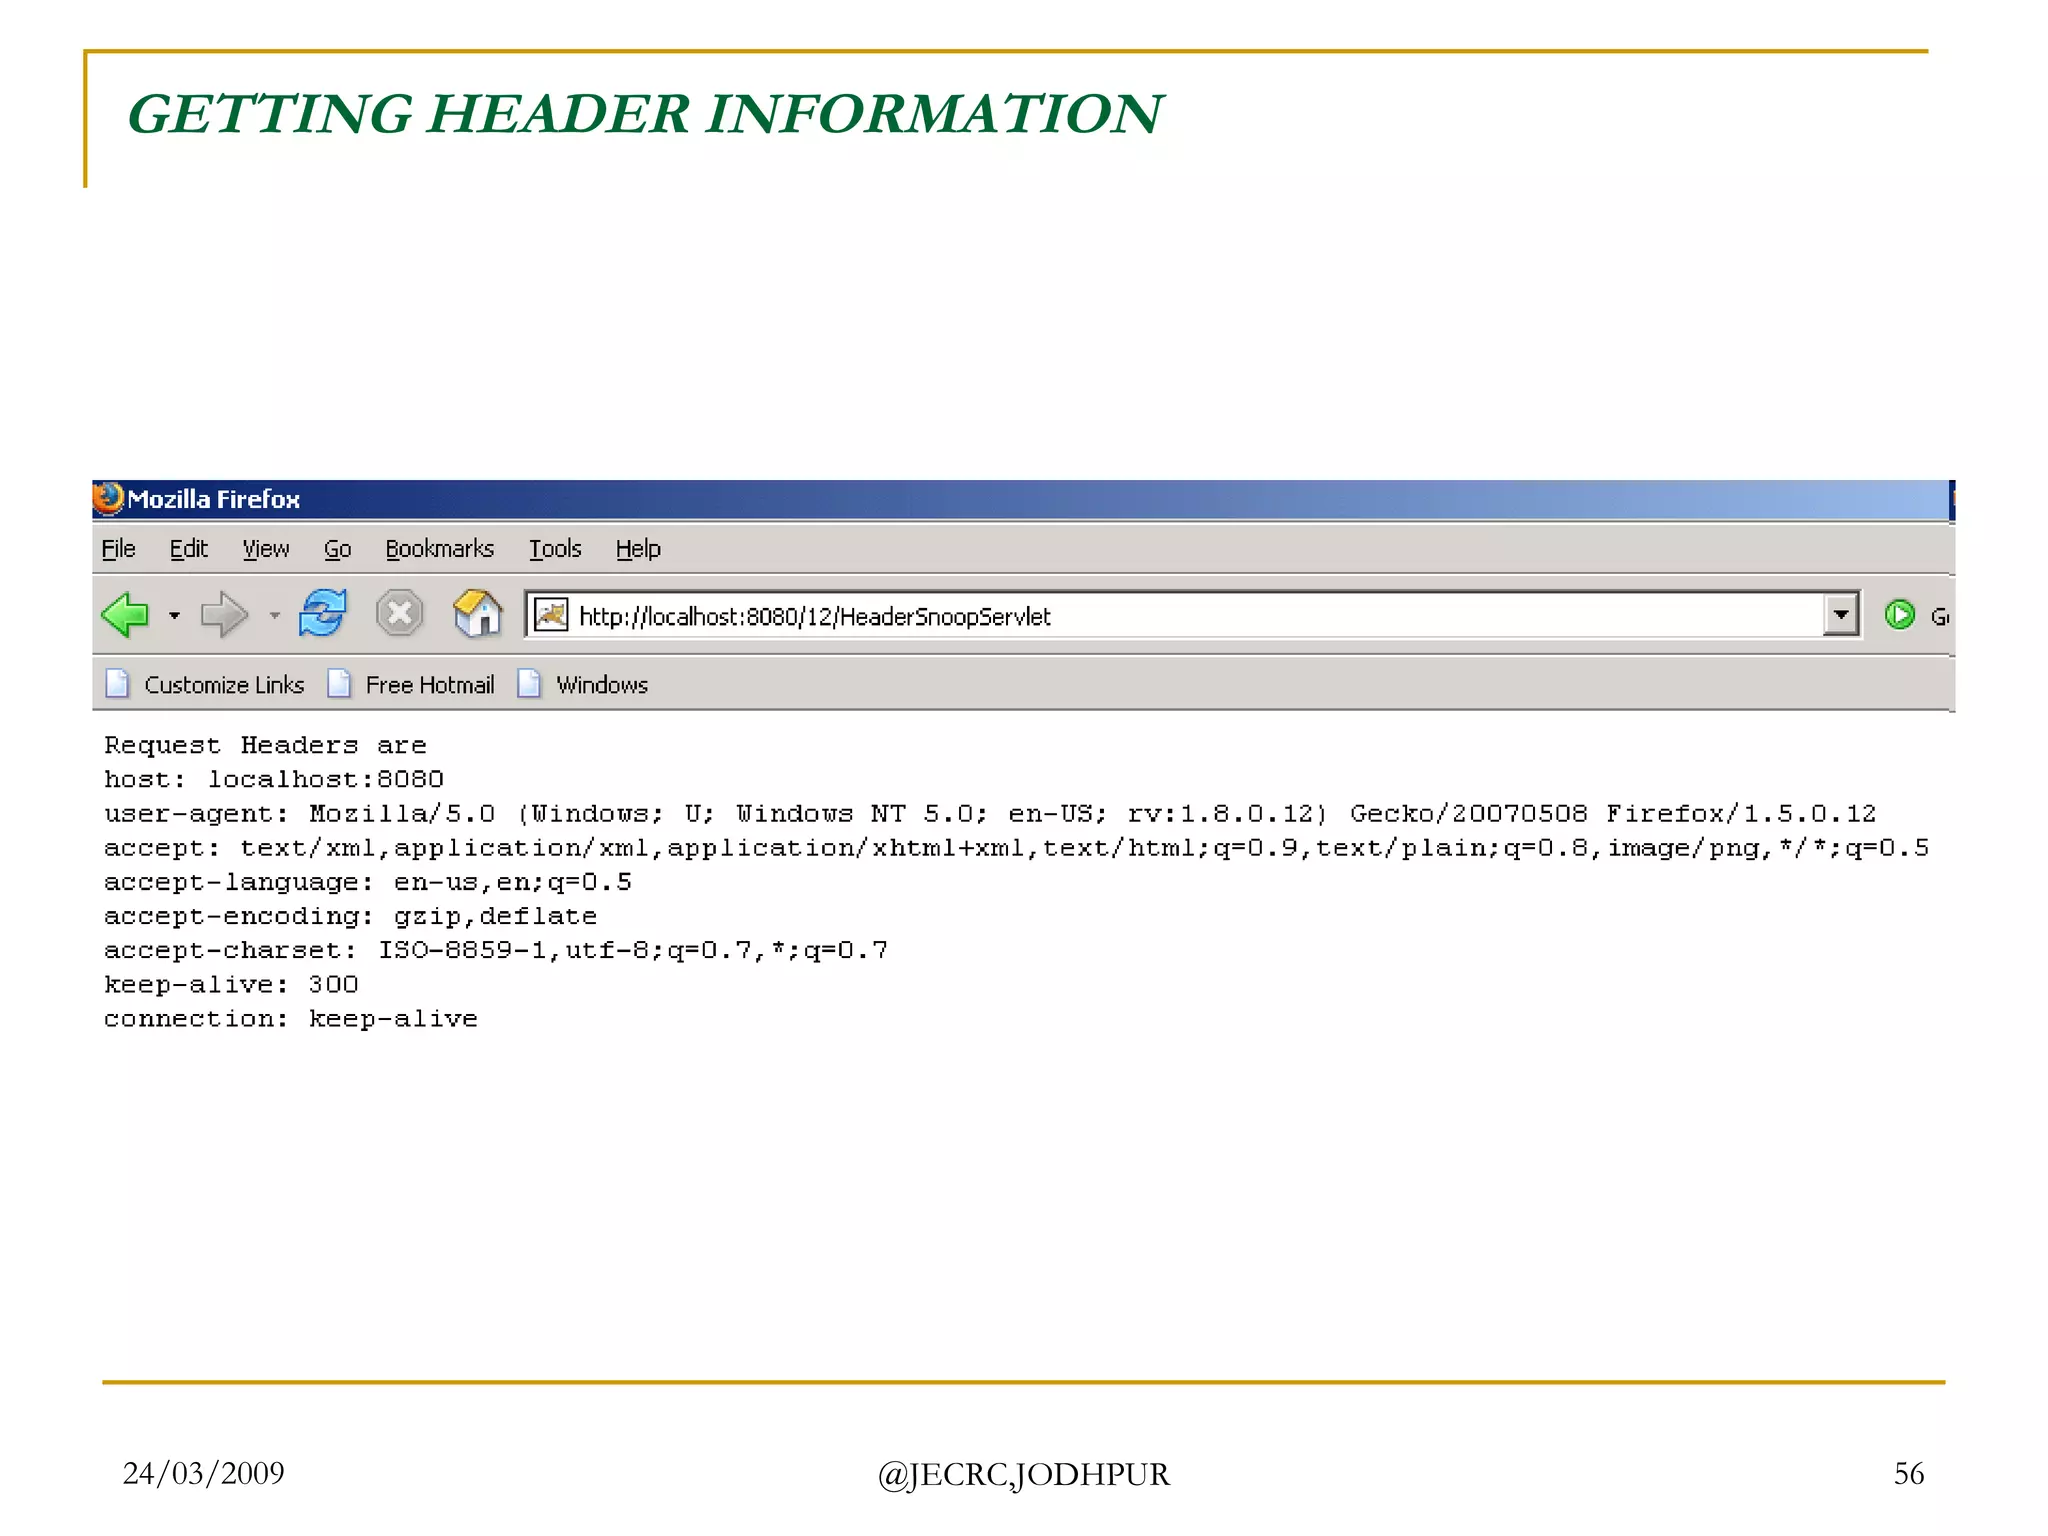Open the Free Hotmail bookmark

click(429, 685)
